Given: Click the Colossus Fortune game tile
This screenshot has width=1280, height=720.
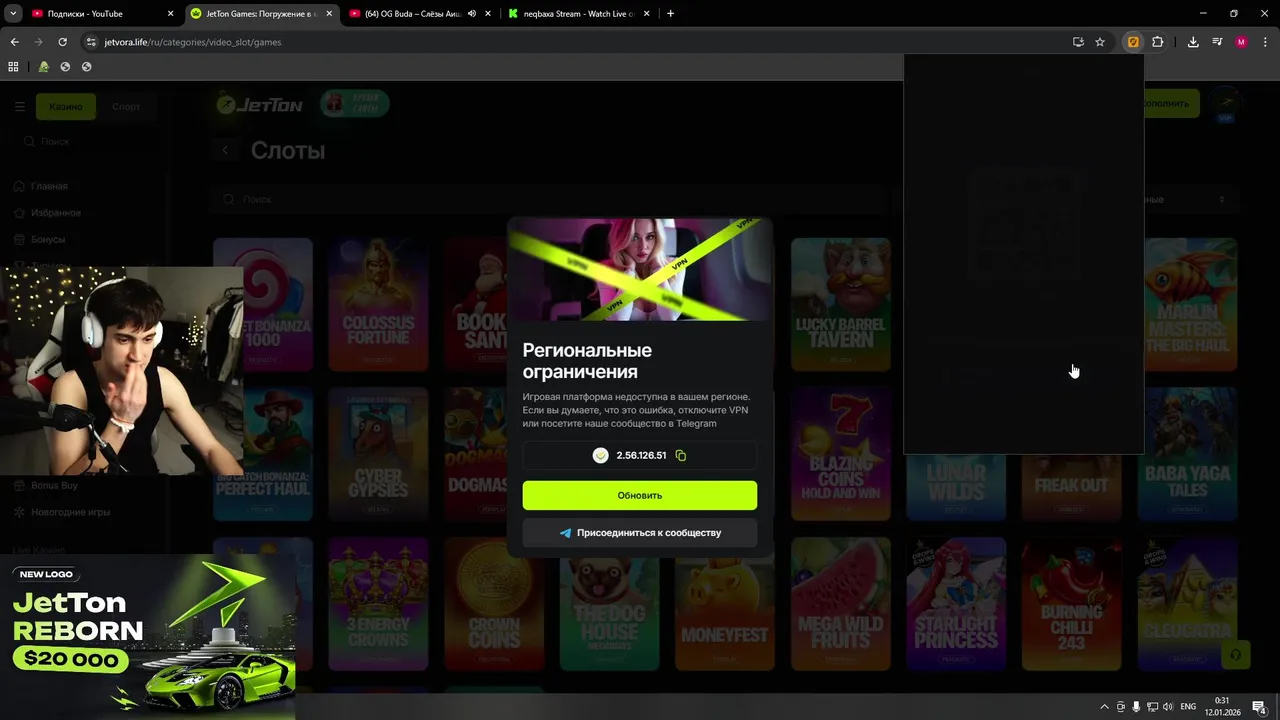Looking at the screenshot, I should click(378, 303).
